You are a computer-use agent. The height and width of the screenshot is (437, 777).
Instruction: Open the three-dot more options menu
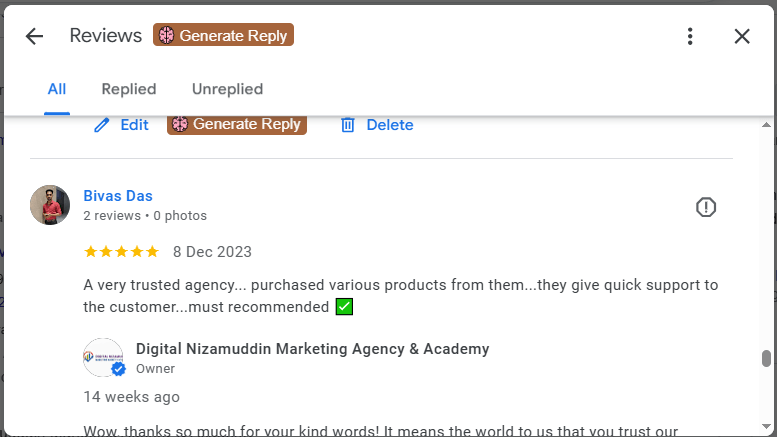coord(690,37)
